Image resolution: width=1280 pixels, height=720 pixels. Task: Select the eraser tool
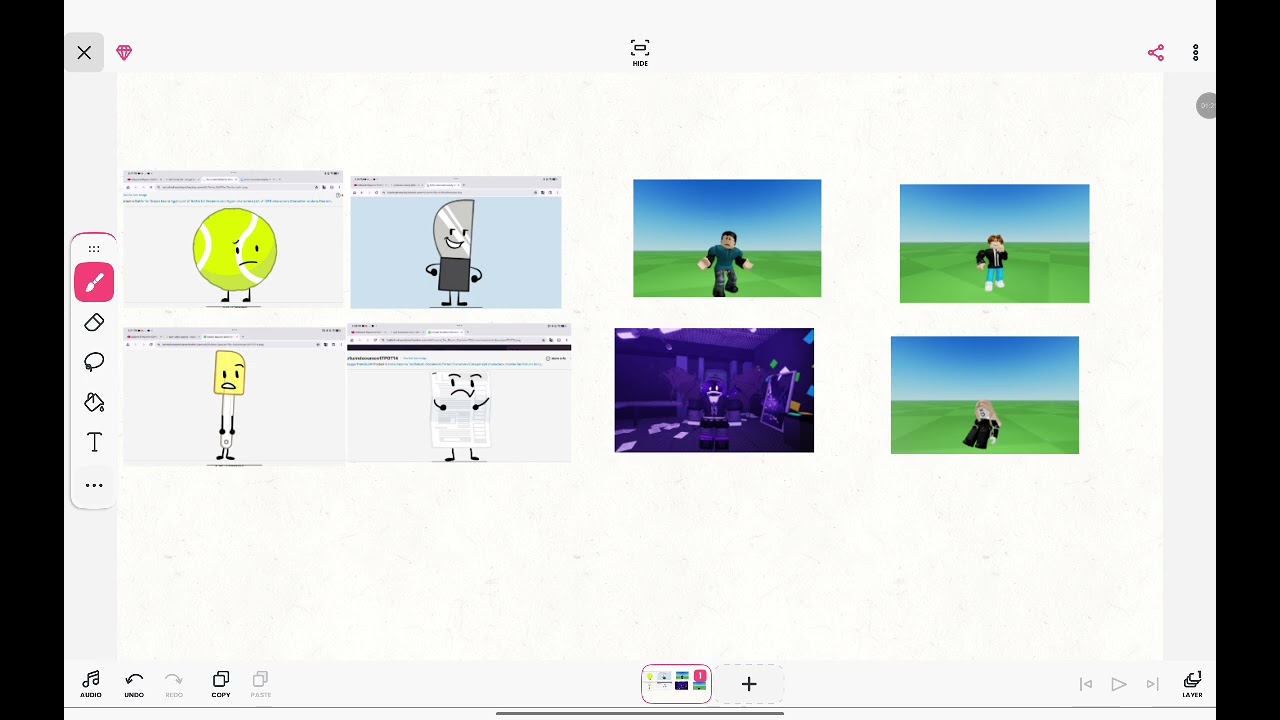click(94, 322)
